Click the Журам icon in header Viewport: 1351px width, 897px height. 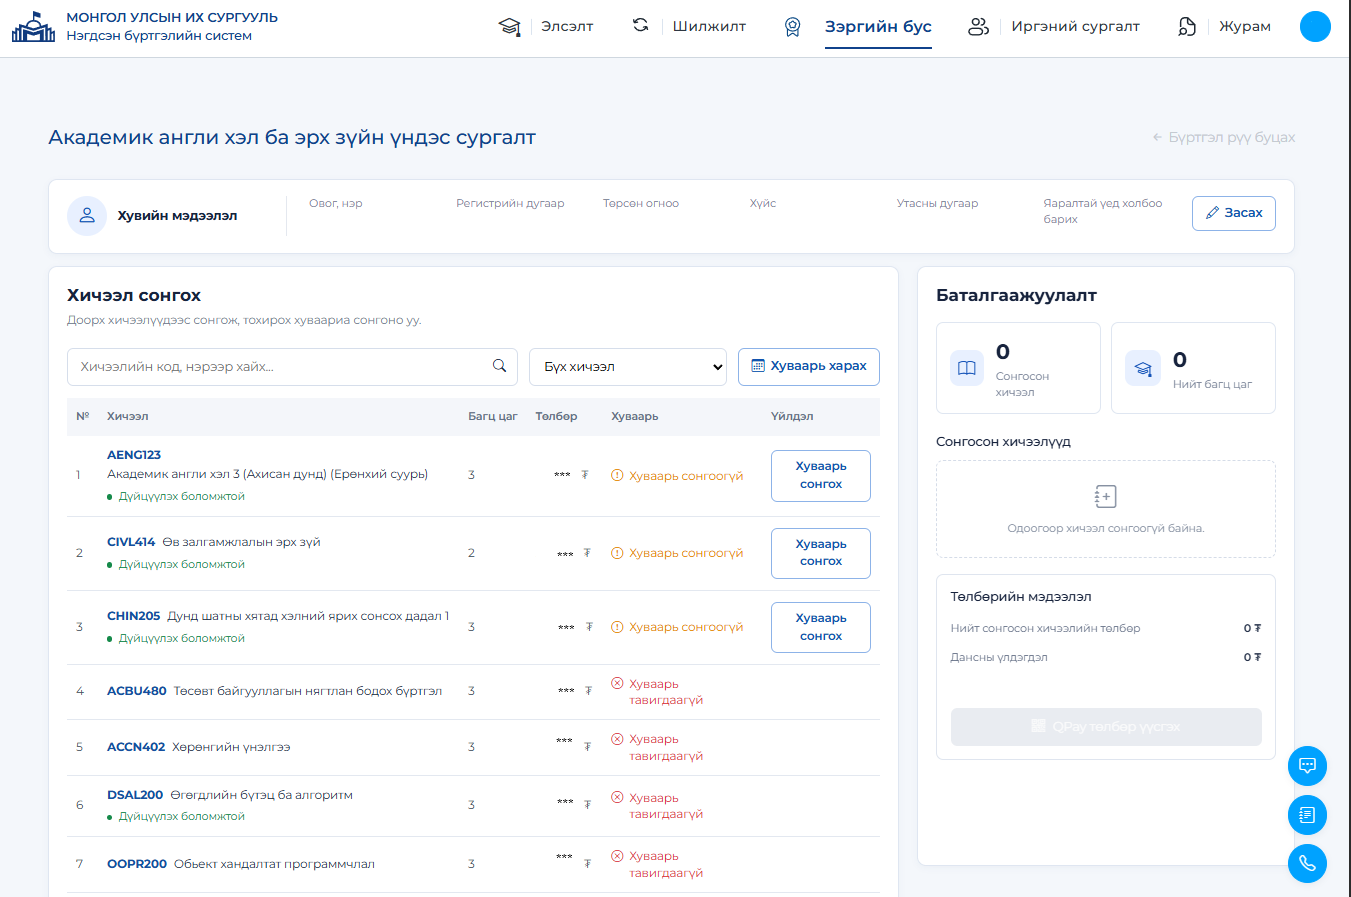[x=1187, y=27]
